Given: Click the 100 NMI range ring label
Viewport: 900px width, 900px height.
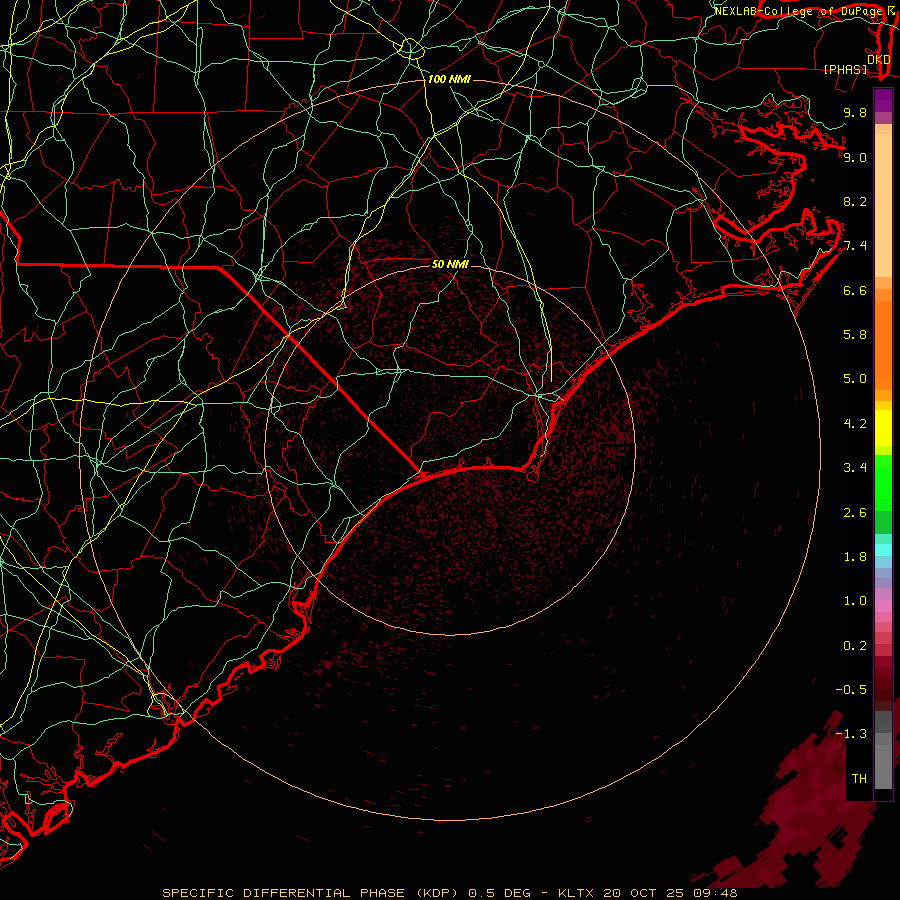Looking at the screenshot, I should coord(449,79).
